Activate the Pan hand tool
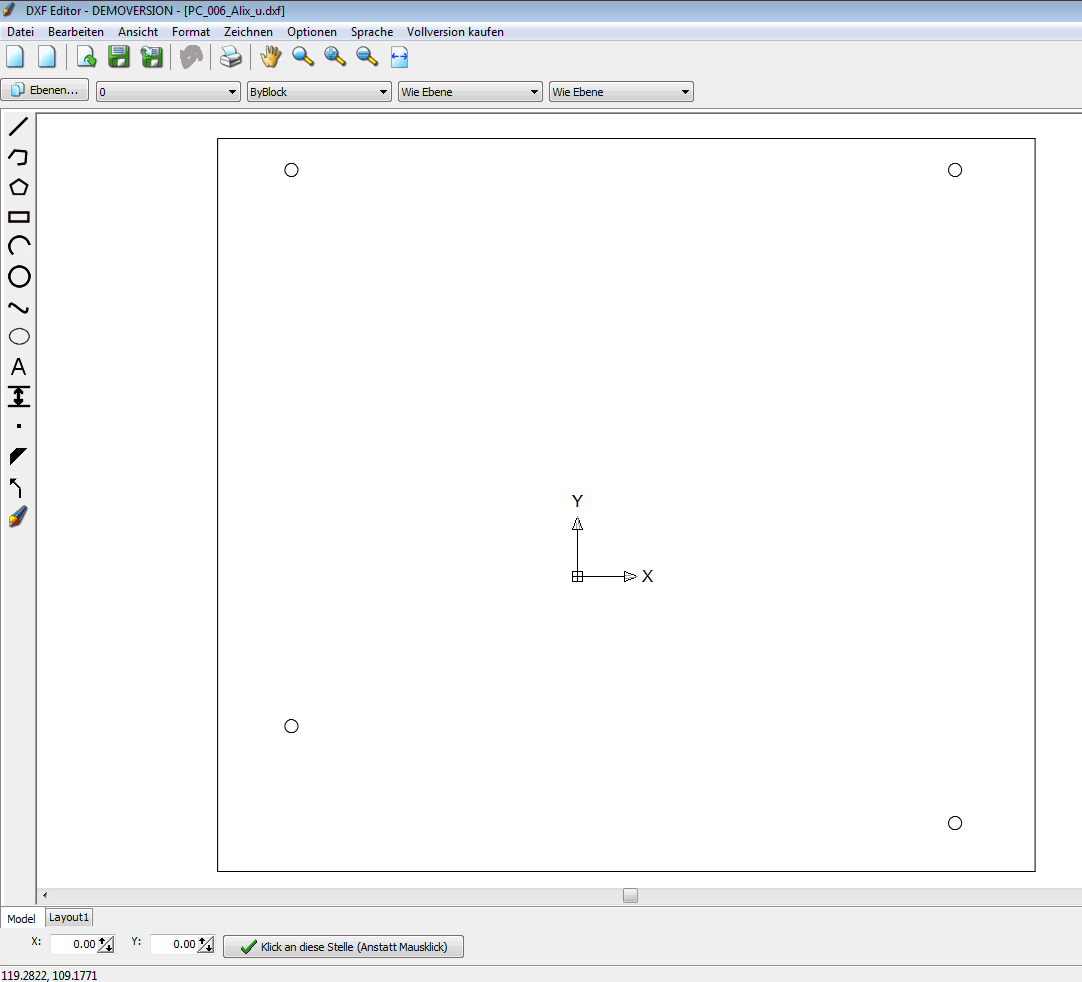1082x982 pixels. (x=270, y=57)
